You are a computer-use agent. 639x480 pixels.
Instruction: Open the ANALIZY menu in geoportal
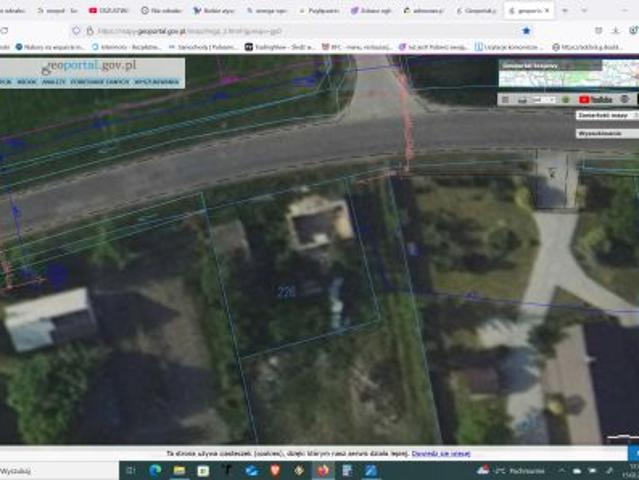[54, 82]
